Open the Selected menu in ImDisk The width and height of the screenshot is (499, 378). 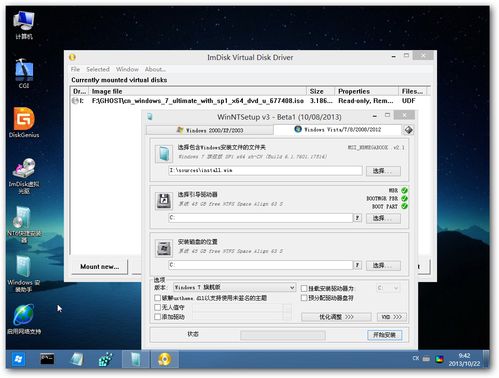pyautogui.click(x=98, y=69)
